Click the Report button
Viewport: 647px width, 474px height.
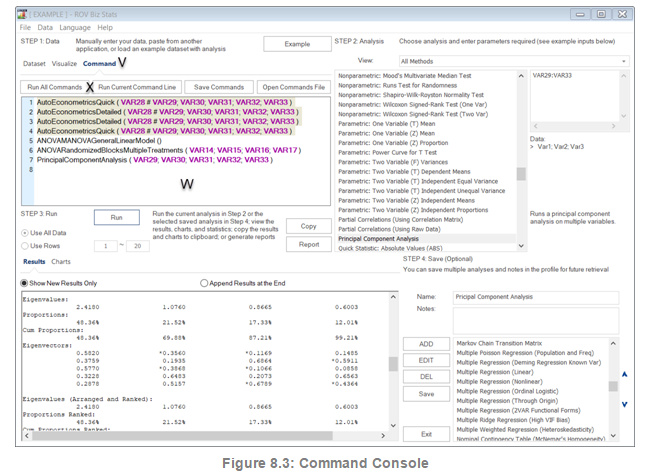309,244
